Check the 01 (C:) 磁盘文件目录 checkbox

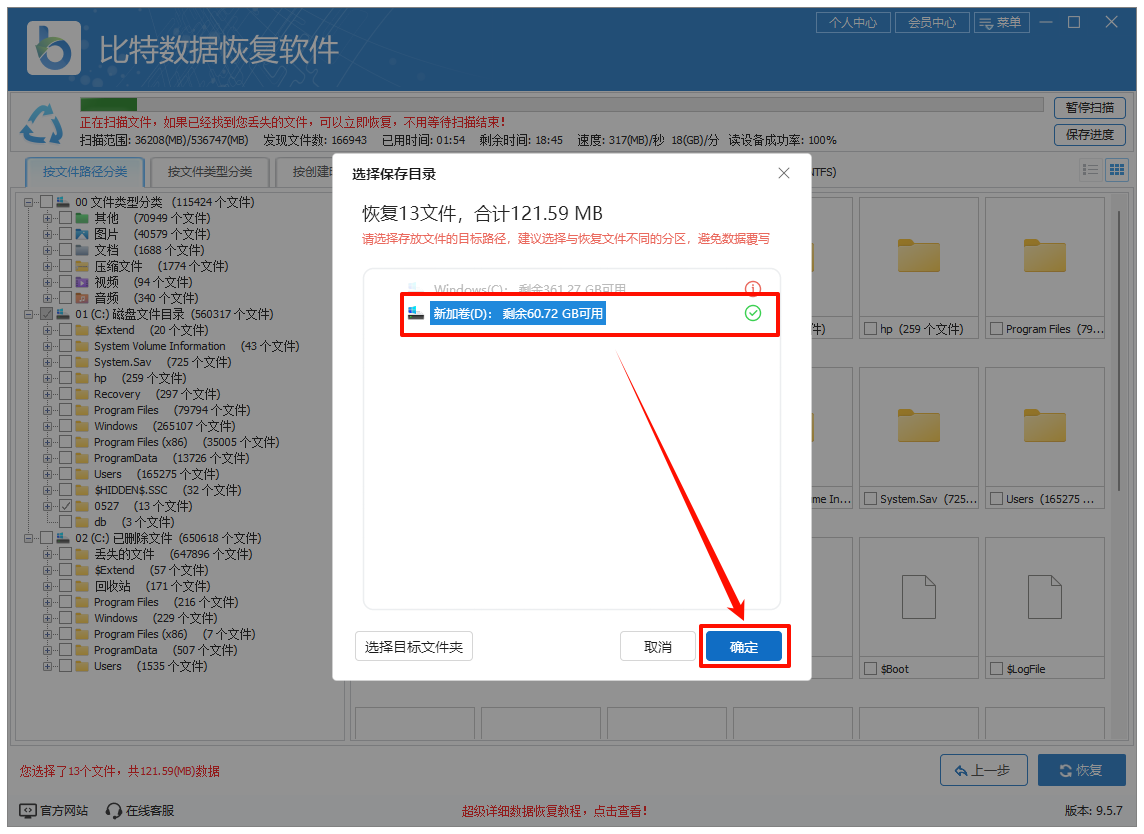click(47, 314)
